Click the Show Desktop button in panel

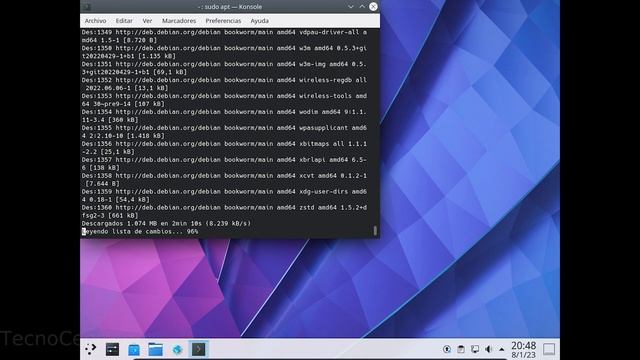pos(549,349)
